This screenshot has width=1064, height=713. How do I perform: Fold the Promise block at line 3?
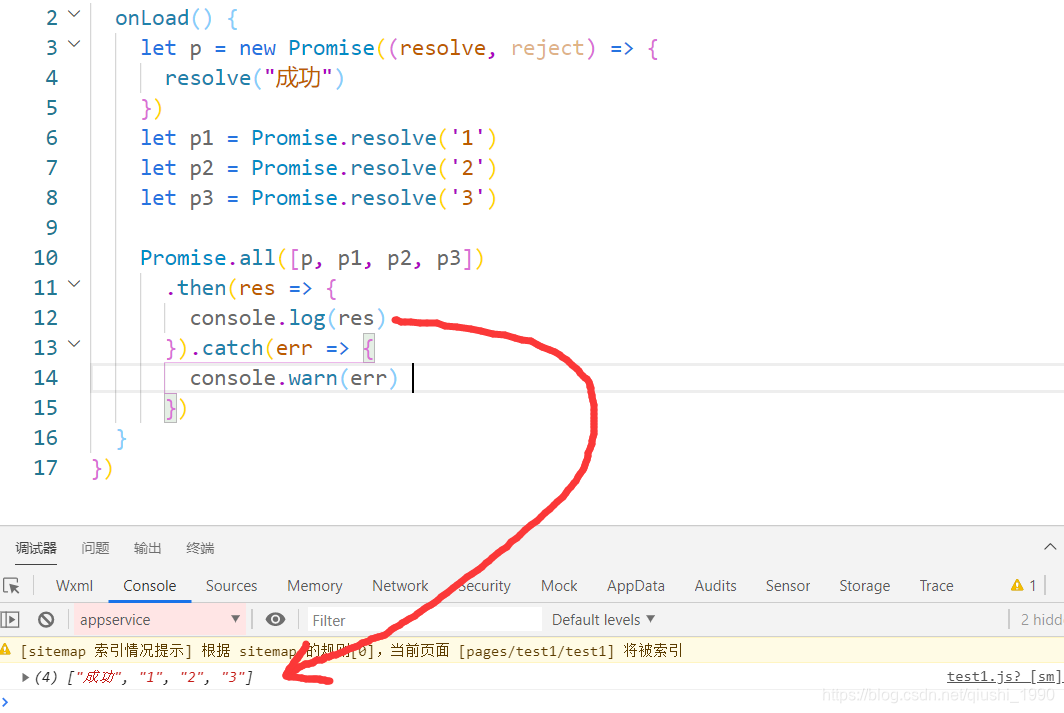tap(75, 44)
